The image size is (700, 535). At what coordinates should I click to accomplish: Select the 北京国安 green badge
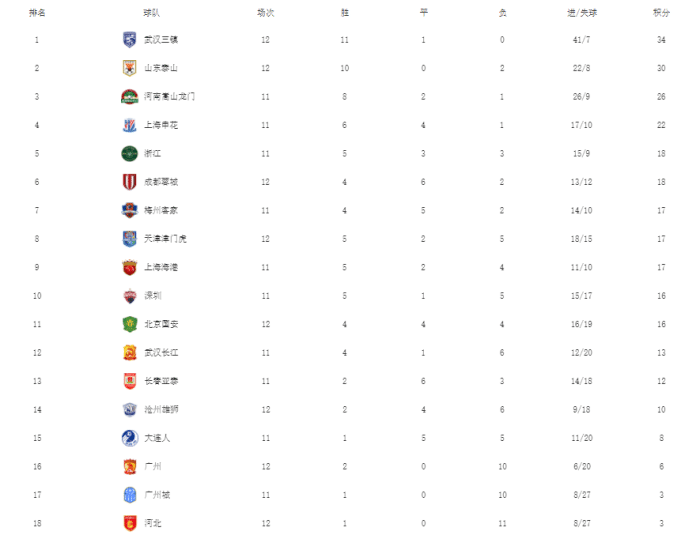[x=129, y=324]
